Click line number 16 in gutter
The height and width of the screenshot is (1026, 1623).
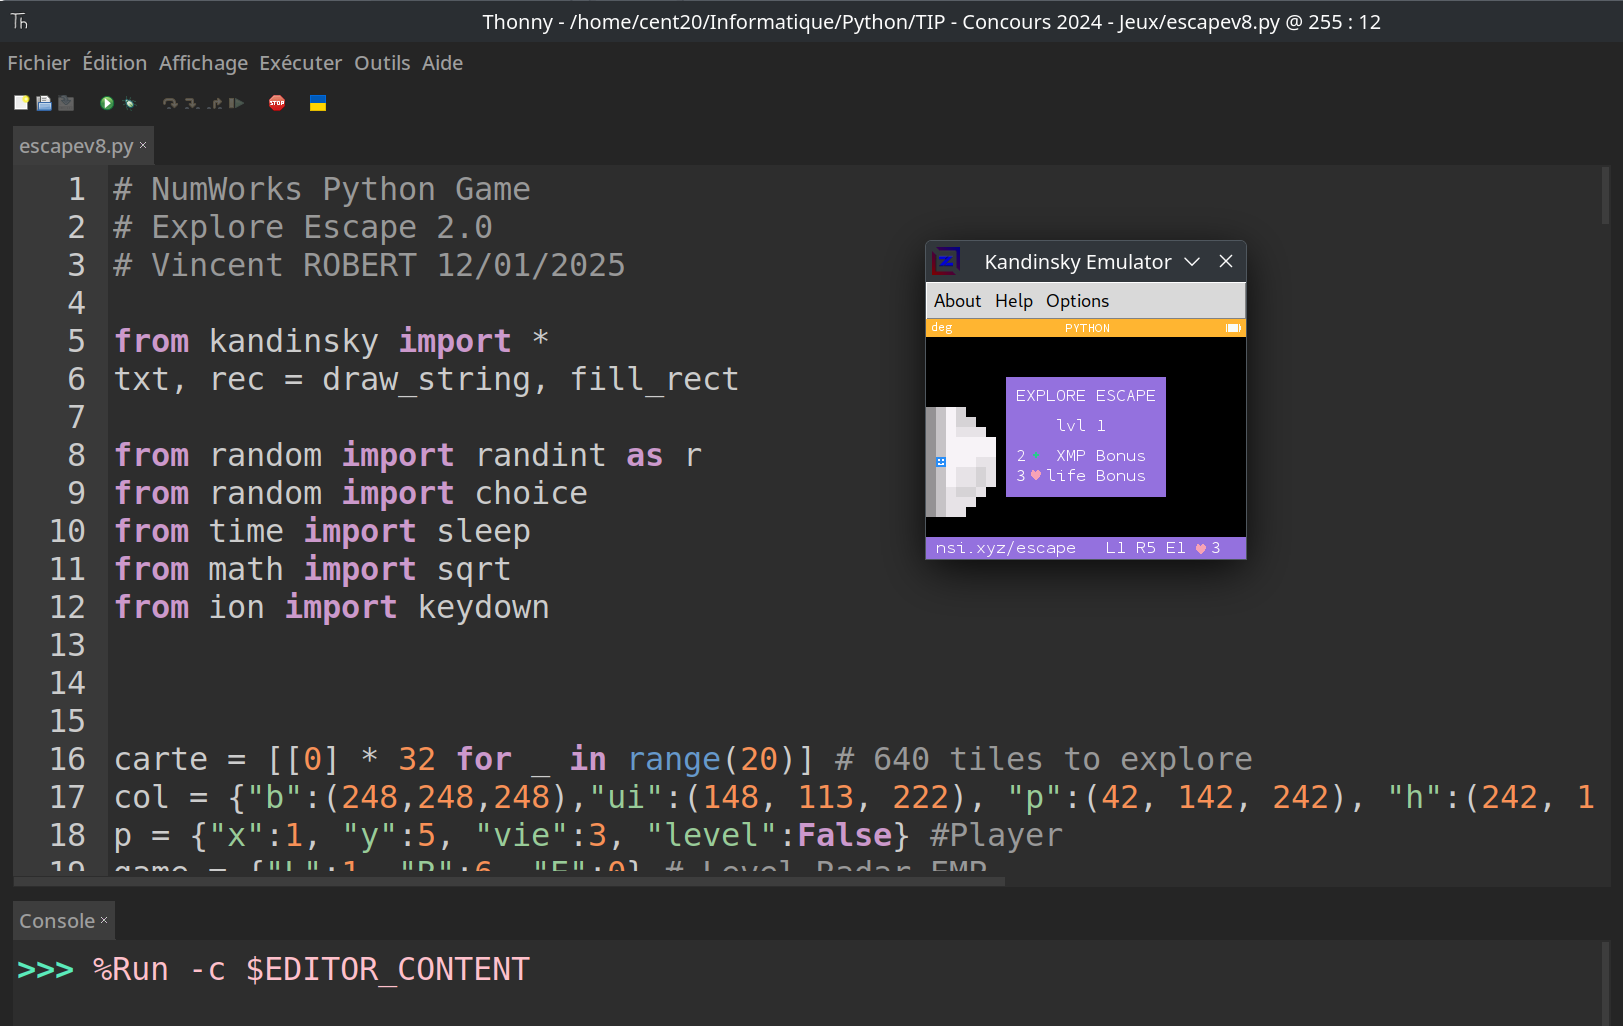pos(68,759)
